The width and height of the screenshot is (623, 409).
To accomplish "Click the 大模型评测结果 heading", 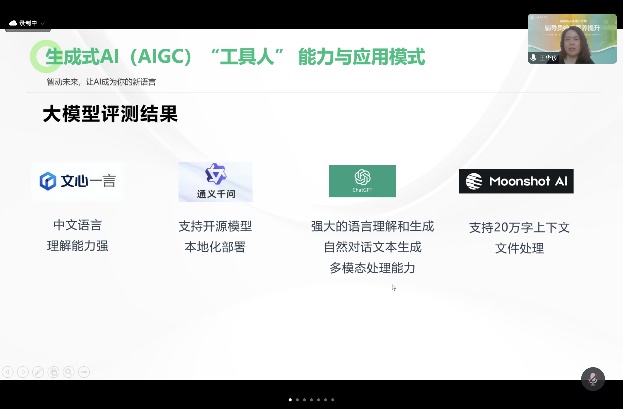I will [x=110, y=114].
